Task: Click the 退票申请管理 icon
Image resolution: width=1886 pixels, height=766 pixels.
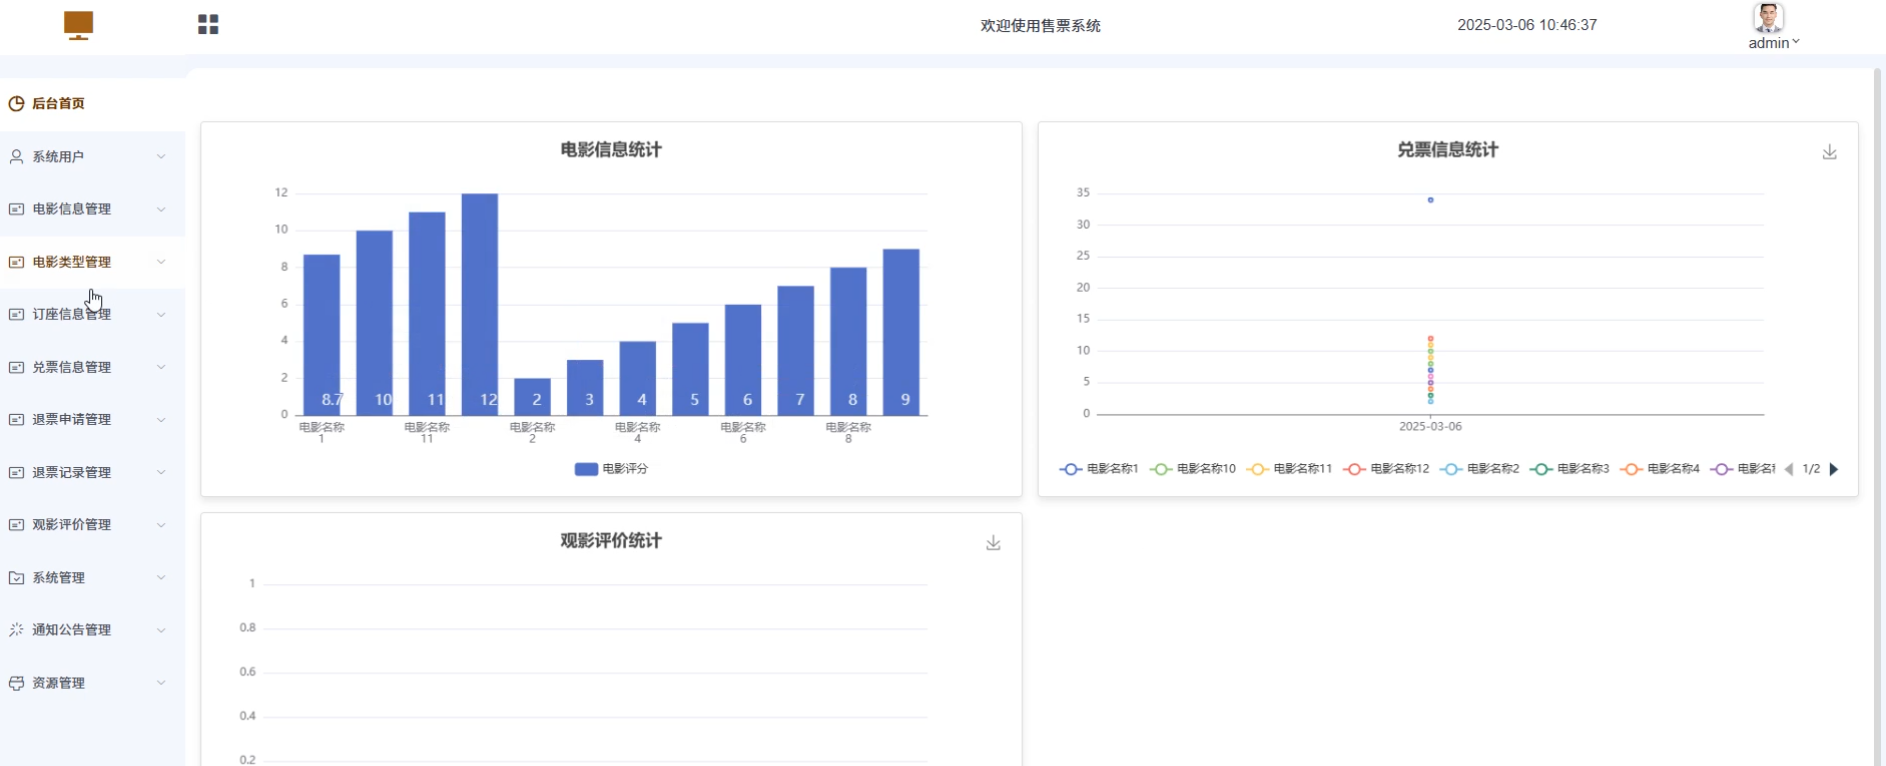Action: 16,419
